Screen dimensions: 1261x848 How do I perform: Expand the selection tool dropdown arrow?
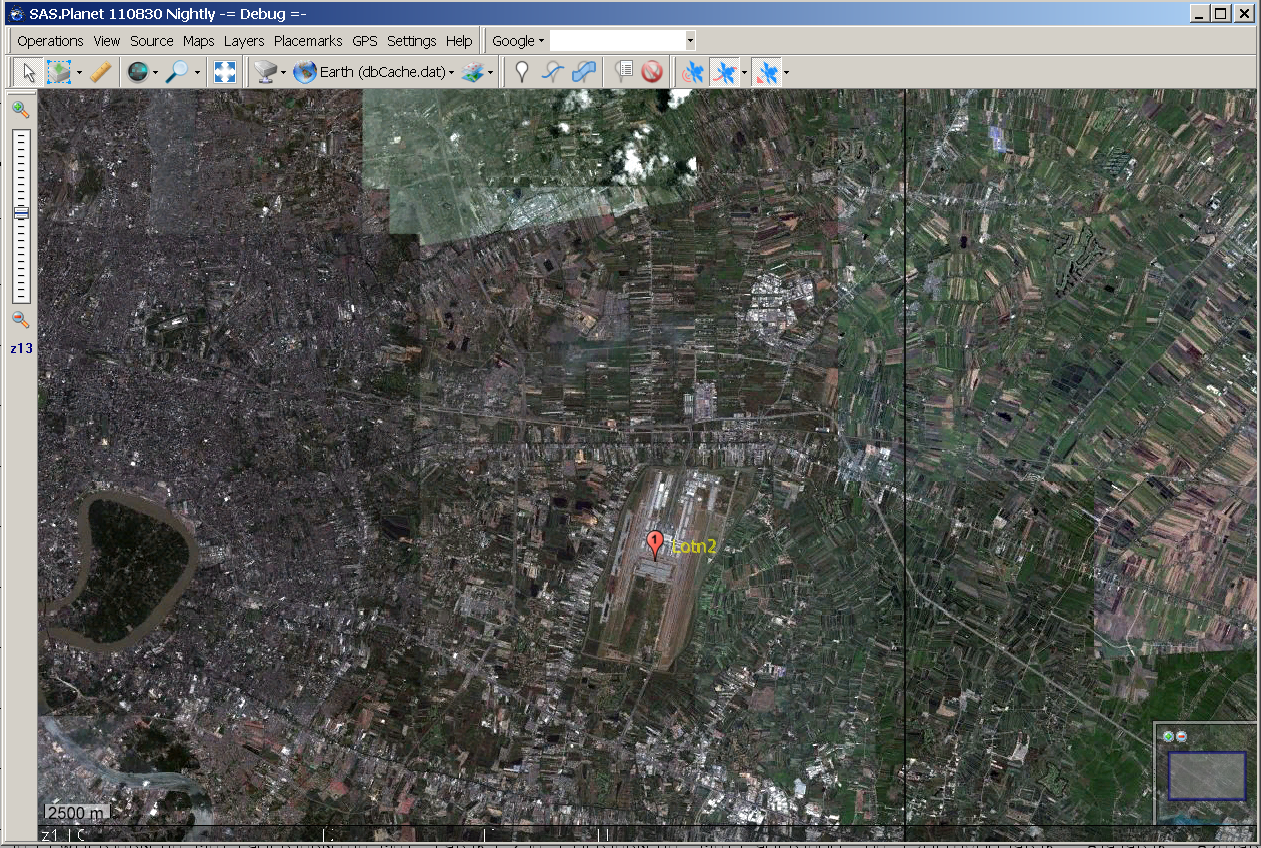pos(79,73)
